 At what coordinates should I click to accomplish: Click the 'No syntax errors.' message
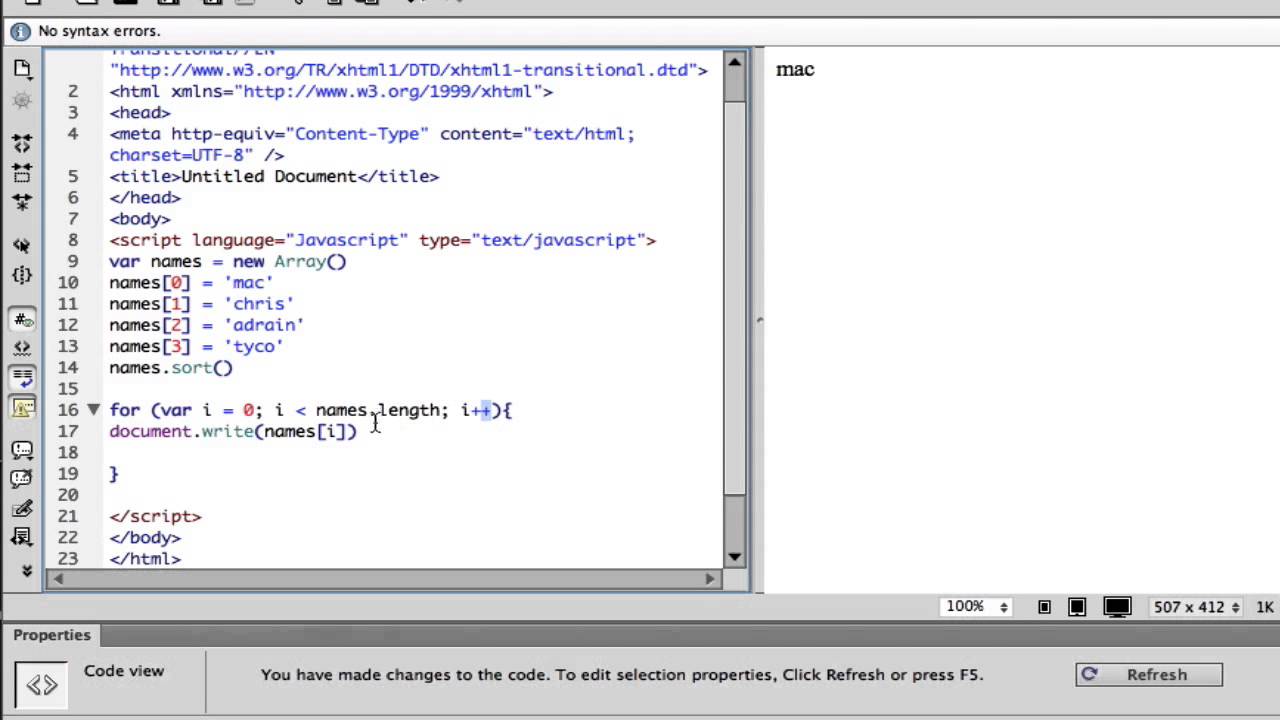point(99,31)
